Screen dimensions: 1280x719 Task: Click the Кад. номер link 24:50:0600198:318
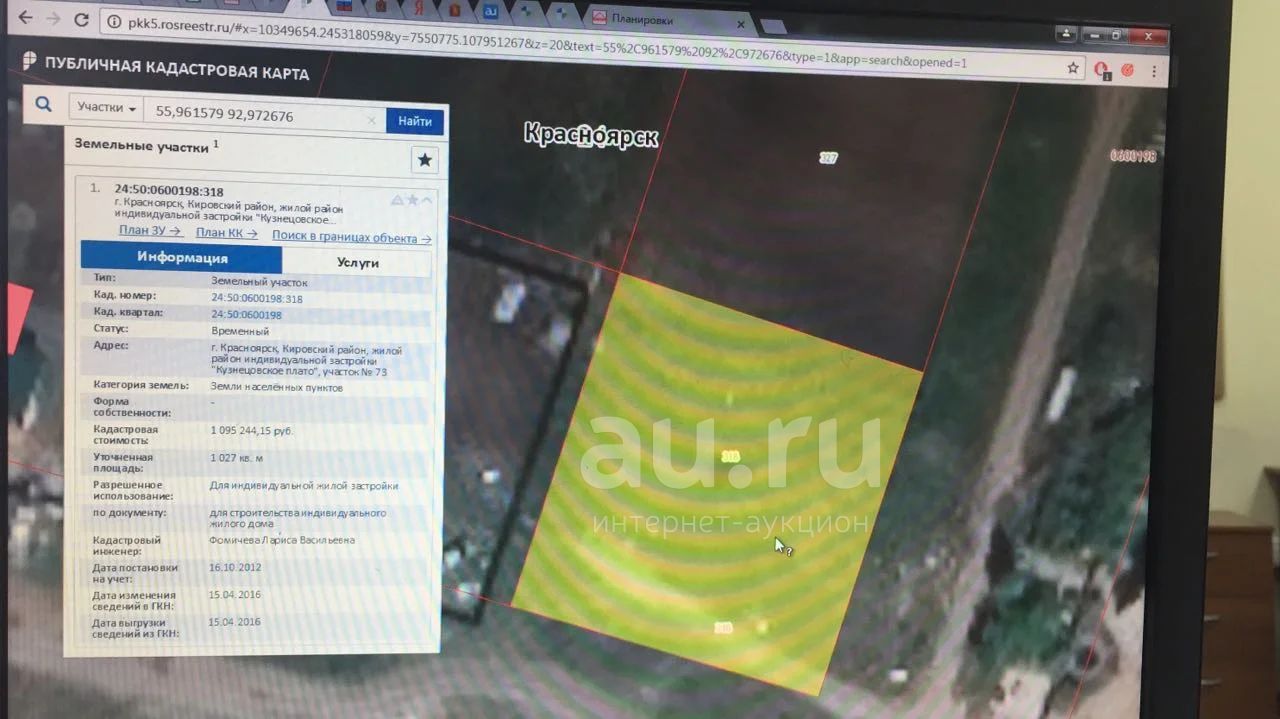[256, 298]
